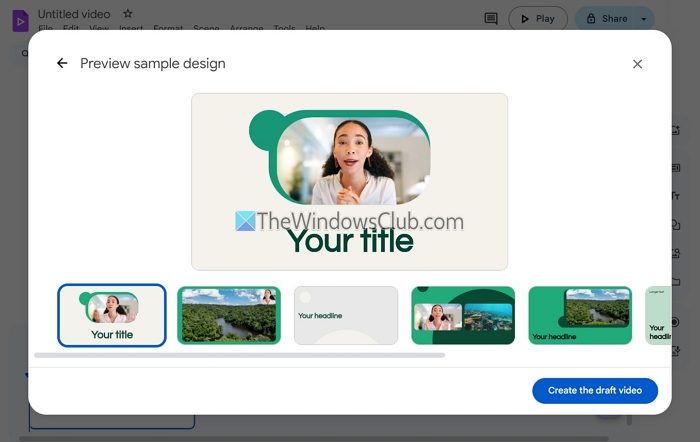
Task: Click the Play button in background window
Action: click(538, 19)
